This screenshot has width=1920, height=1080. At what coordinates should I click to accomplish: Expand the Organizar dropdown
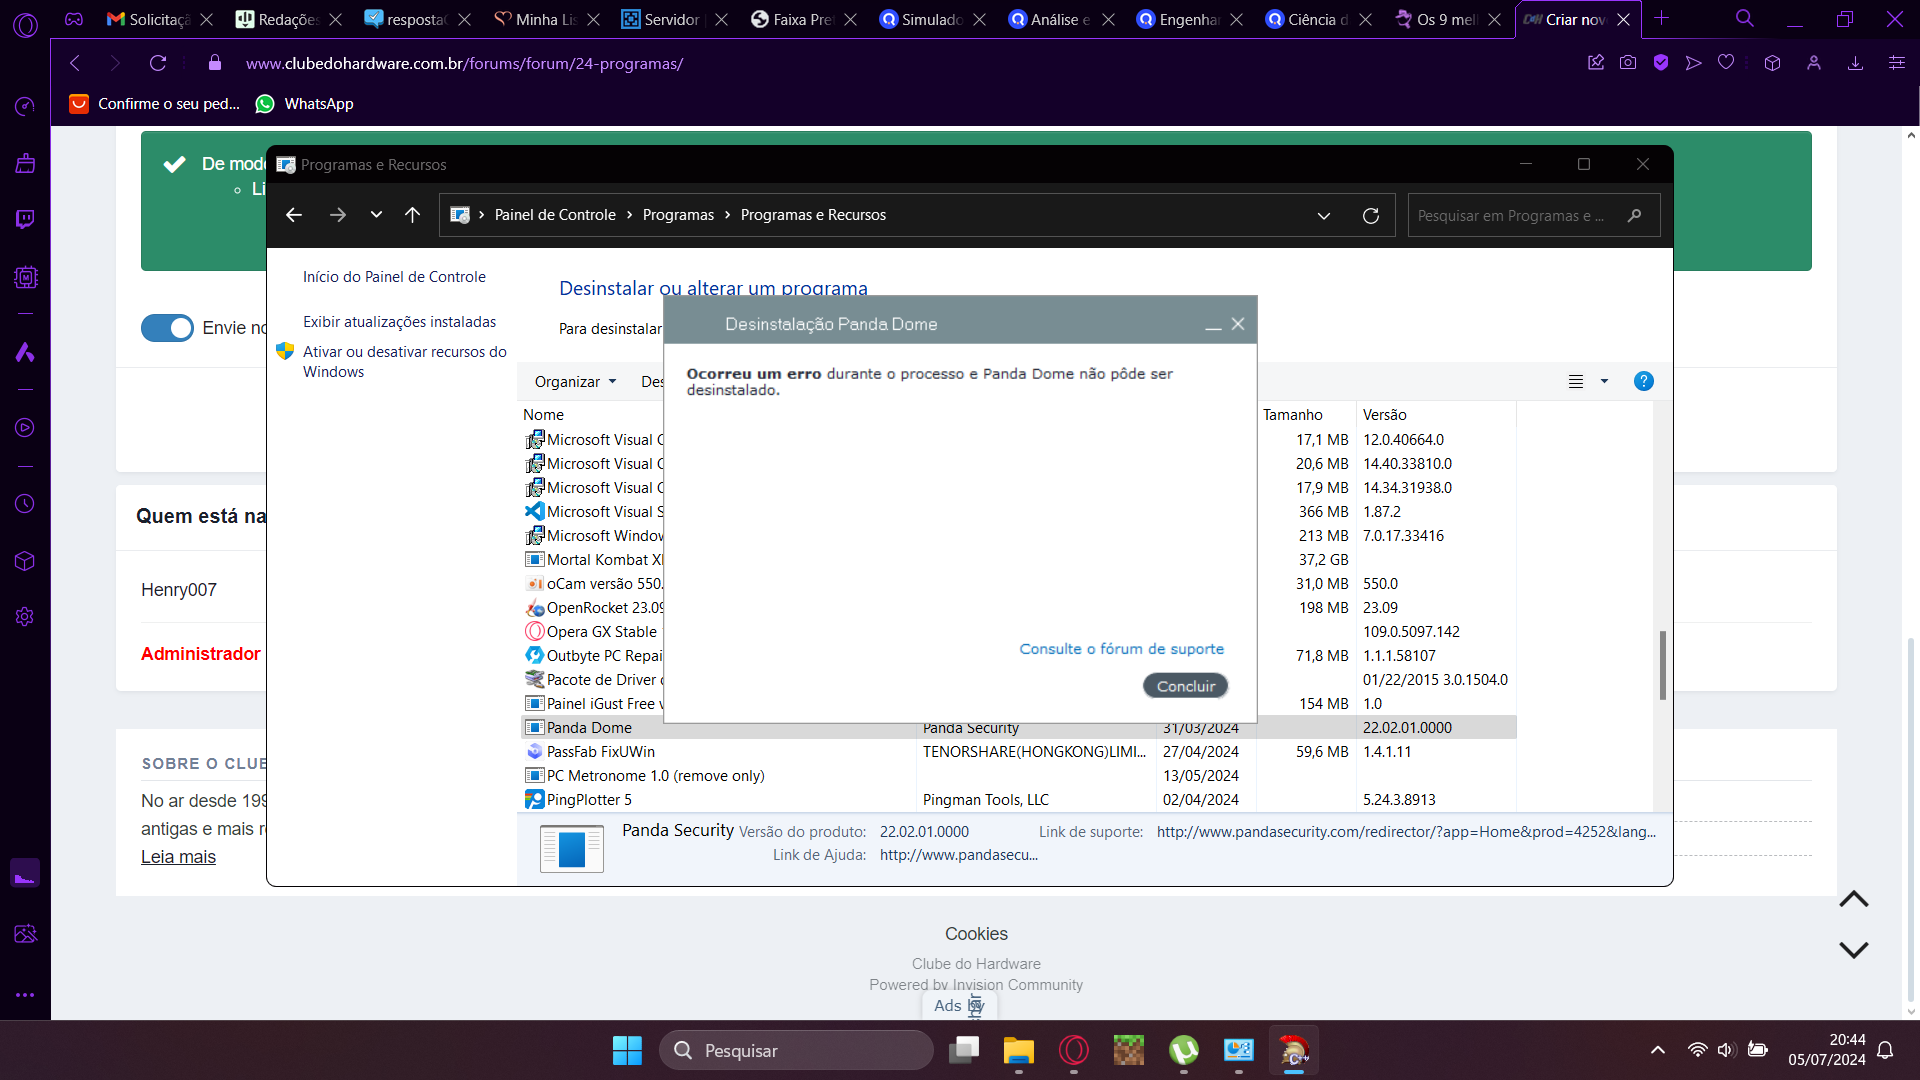575,381
